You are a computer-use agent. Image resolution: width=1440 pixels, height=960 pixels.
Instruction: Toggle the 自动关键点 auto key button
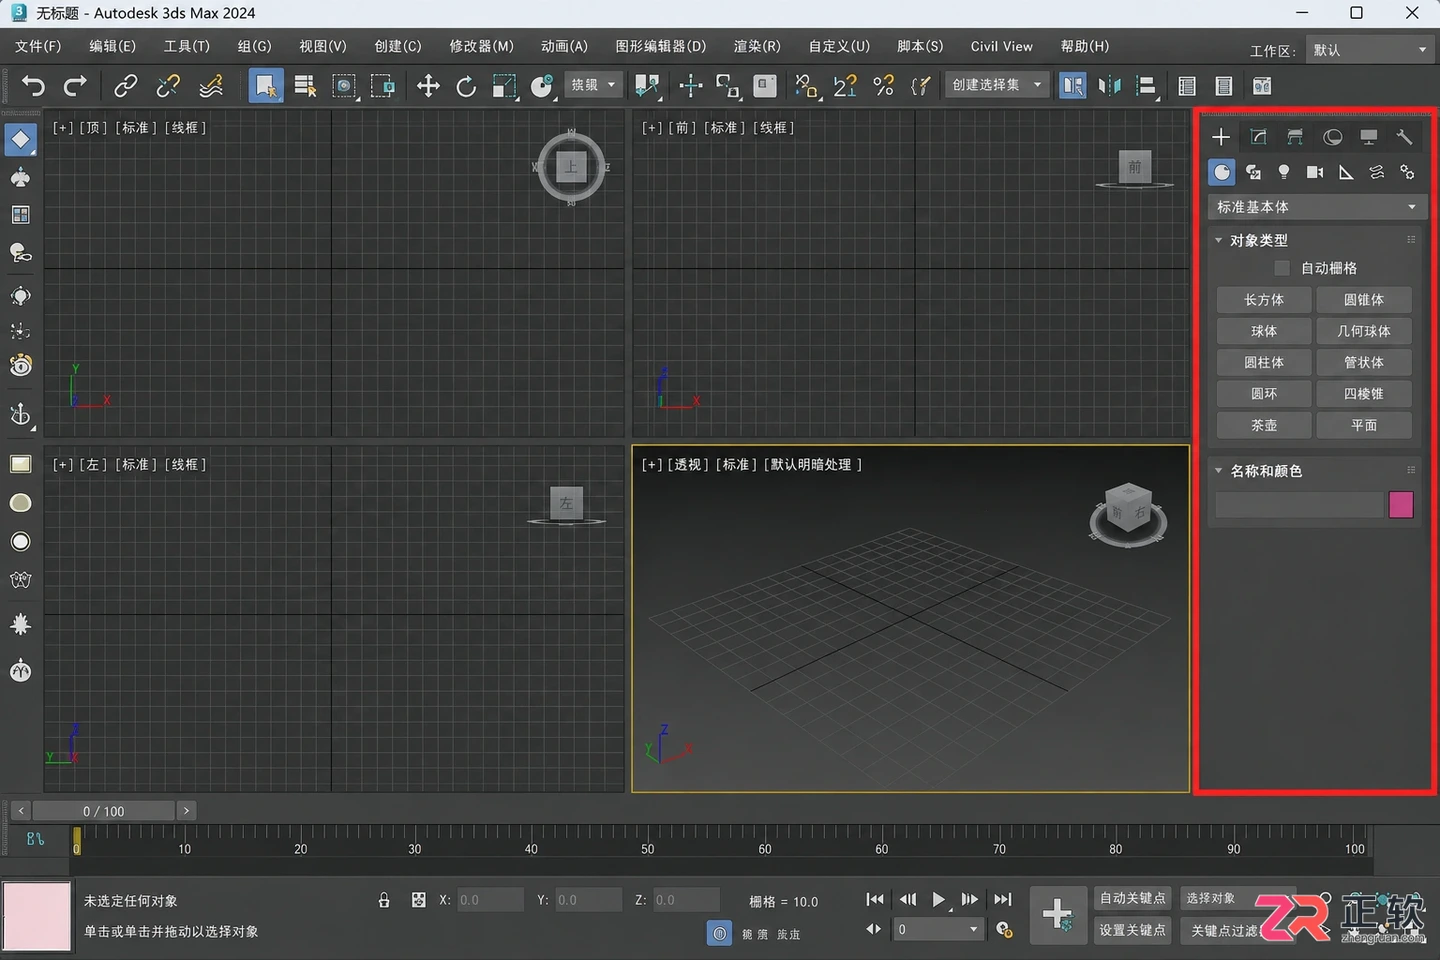click(1132, 898)
